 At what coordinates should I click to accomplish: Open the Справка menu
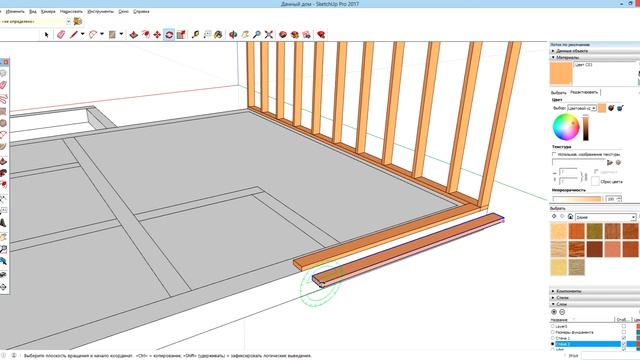[x=141, y=11]
